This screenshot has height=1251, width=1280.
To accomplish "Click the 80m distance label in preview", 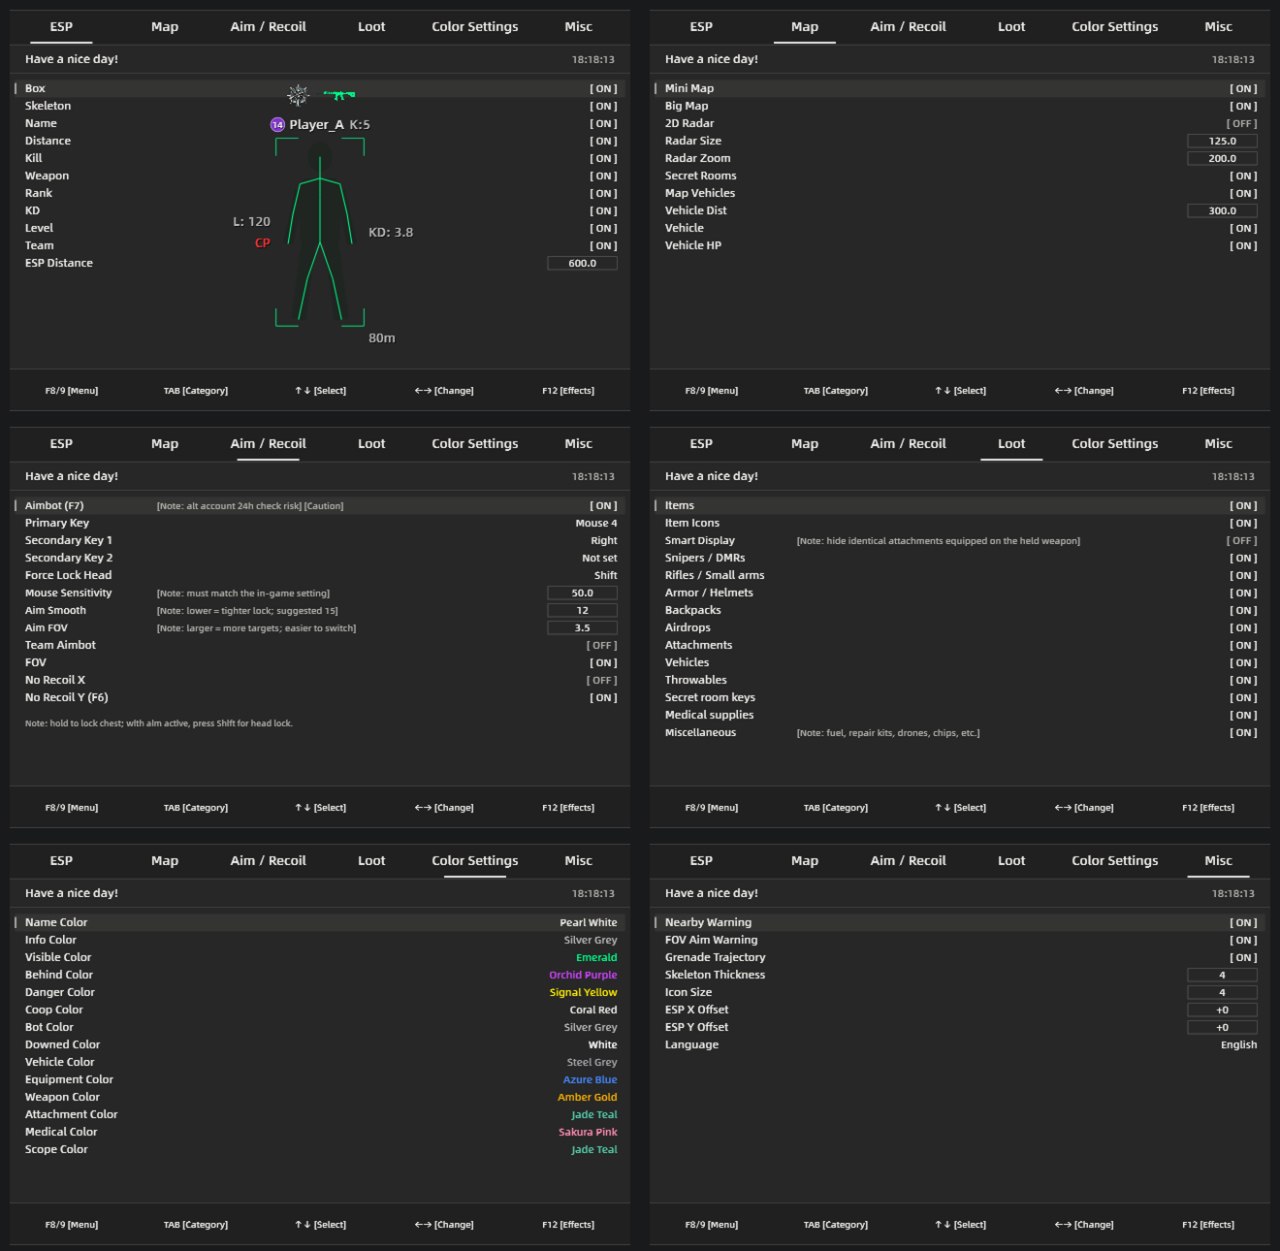I will (382, 338).
